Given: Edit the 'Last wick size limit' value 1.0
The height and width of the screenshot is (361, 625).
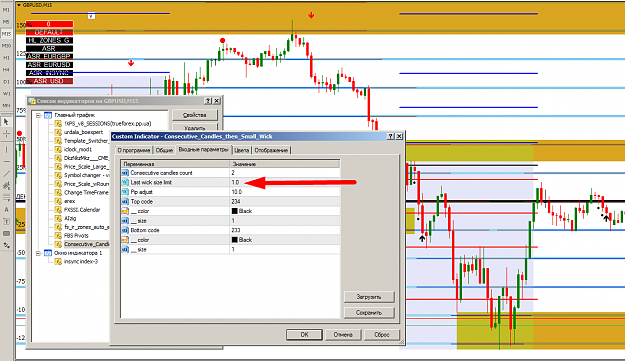Looking at the screenshot, I should click(285, 182).
